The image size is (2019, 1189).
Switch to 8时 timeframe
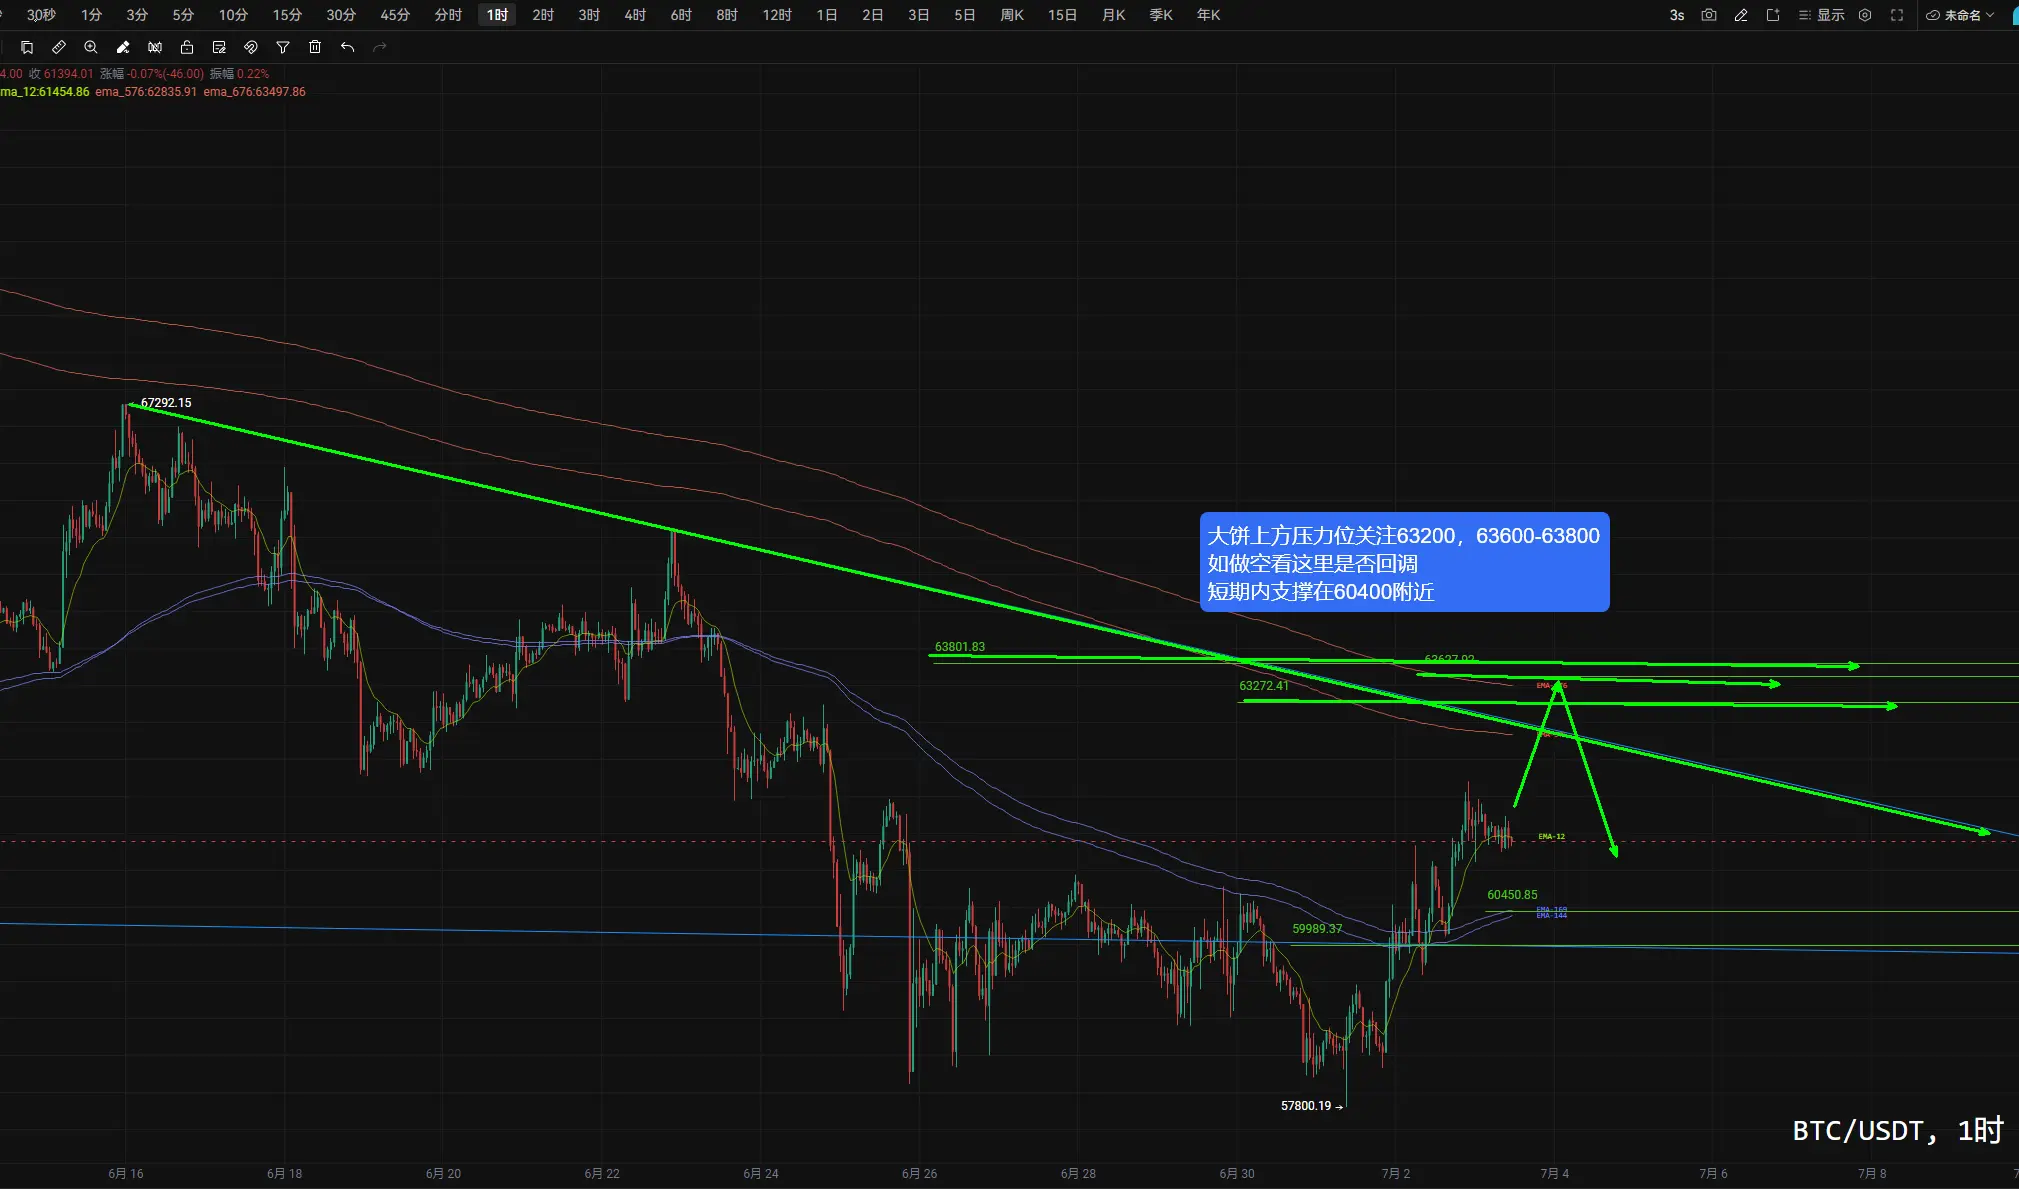click(728, 15)
